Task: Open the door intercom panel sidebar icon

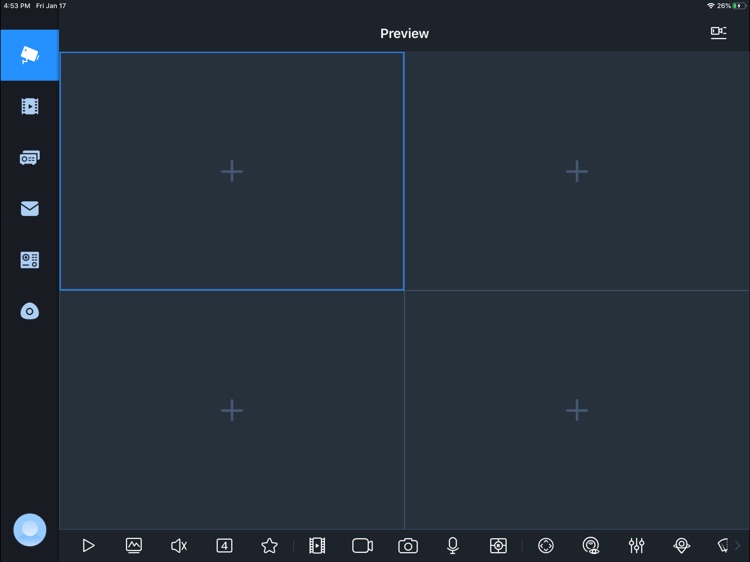Action: (x=30, y=260)
